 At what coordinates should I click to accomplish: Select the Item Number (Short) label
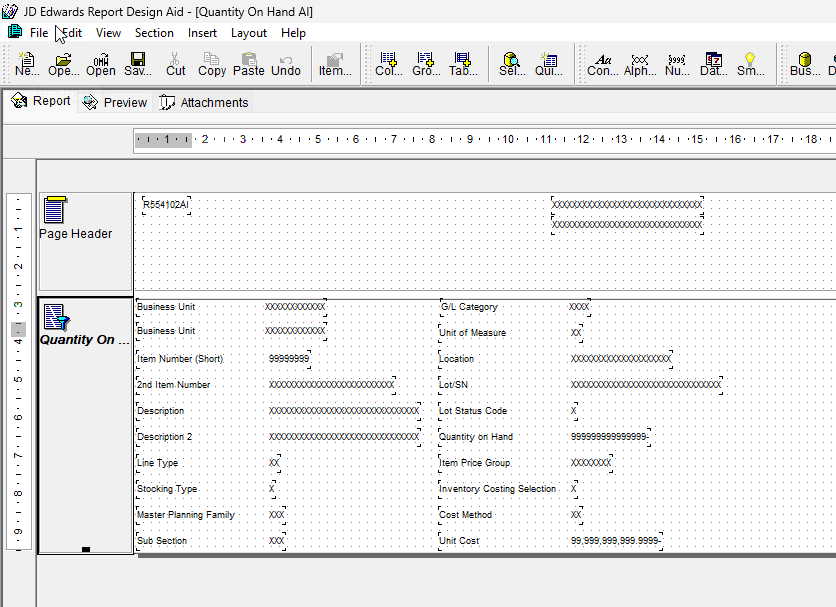[180, 358]
